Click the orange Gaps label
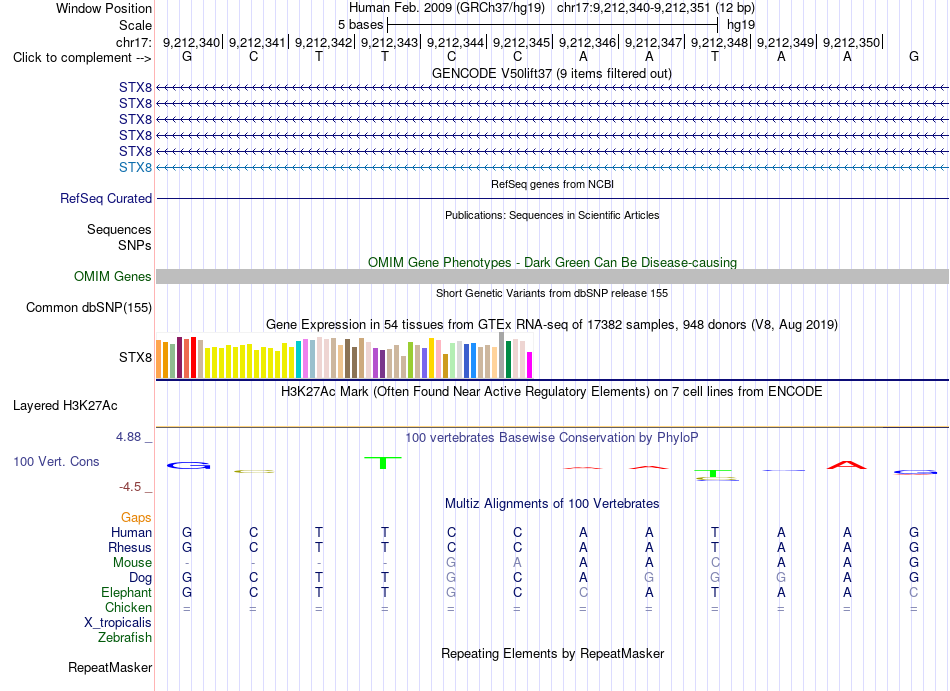Viewport: 950px width, 691px height. click(136, 518)
